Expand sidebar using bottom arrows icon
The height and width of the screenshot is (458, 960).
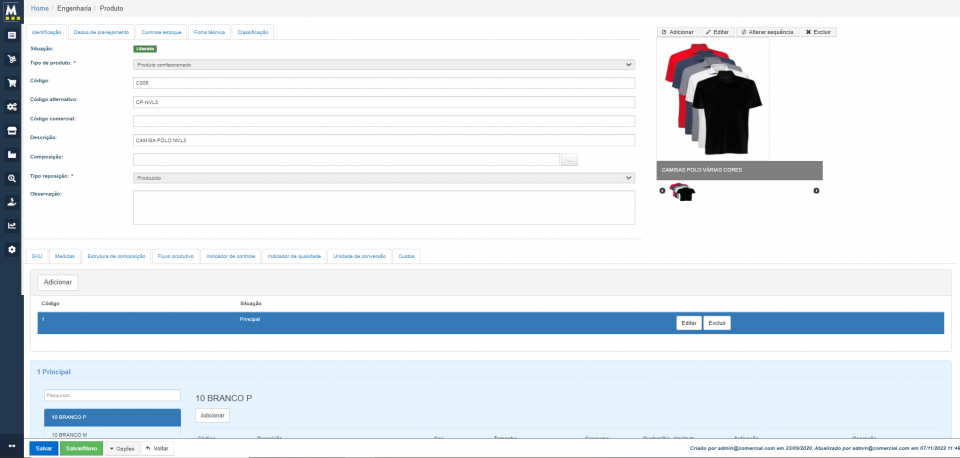click(12, 445)
